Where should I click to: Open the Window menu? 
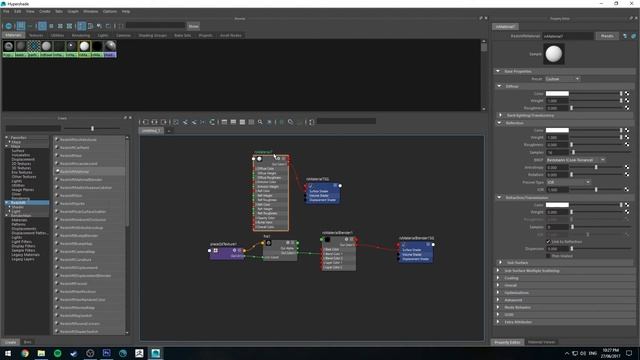[91, 11]
